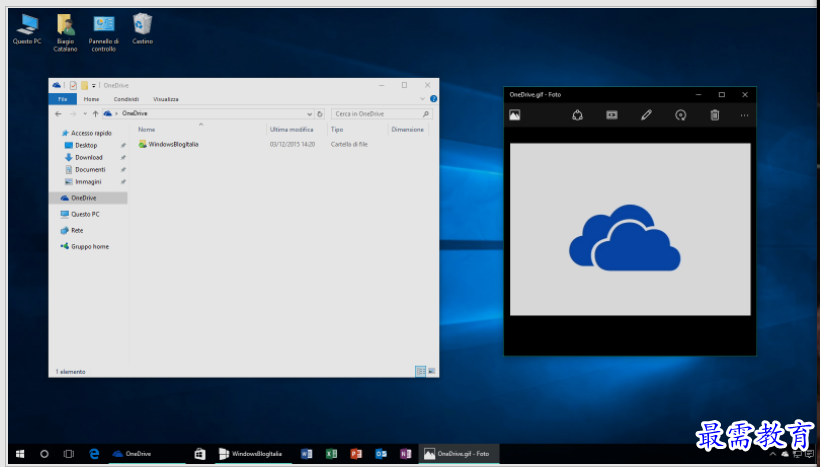Open the Cestino recycle bin icon

(x=142, y=29)
